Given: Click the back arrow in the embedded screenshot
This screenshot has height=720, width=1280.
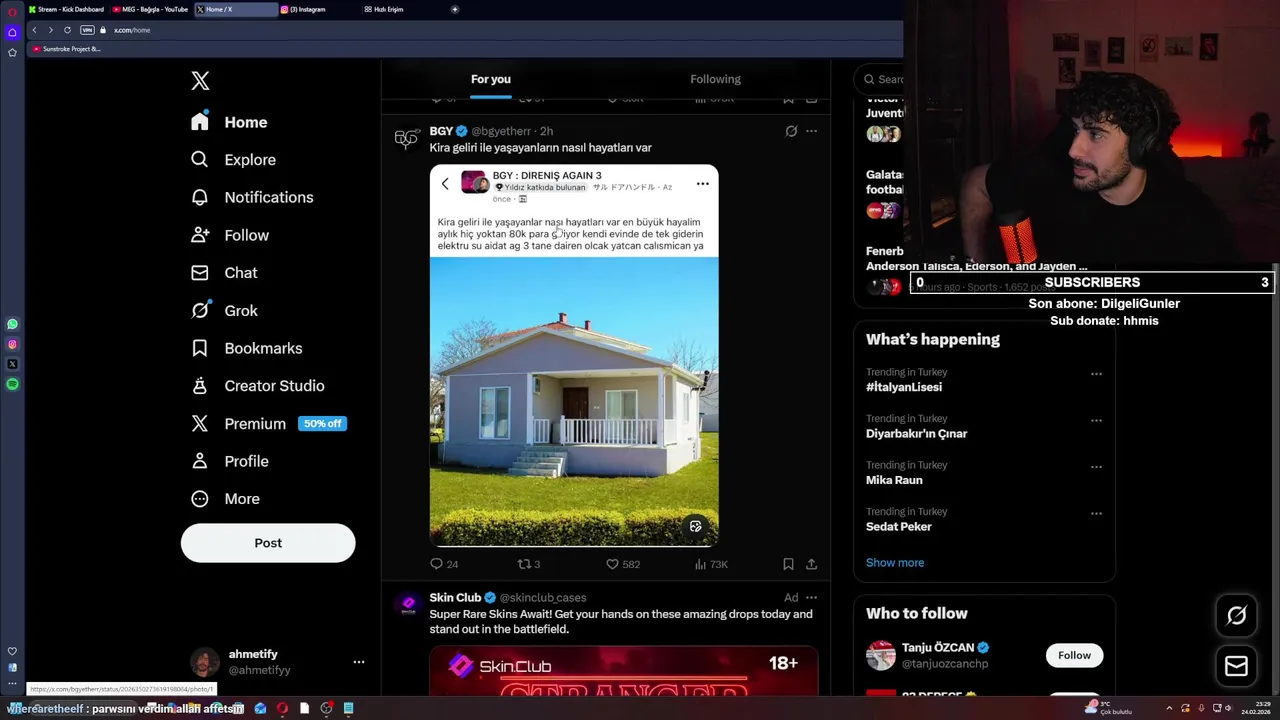Looking at the screenshot, I should pos(445,184).
